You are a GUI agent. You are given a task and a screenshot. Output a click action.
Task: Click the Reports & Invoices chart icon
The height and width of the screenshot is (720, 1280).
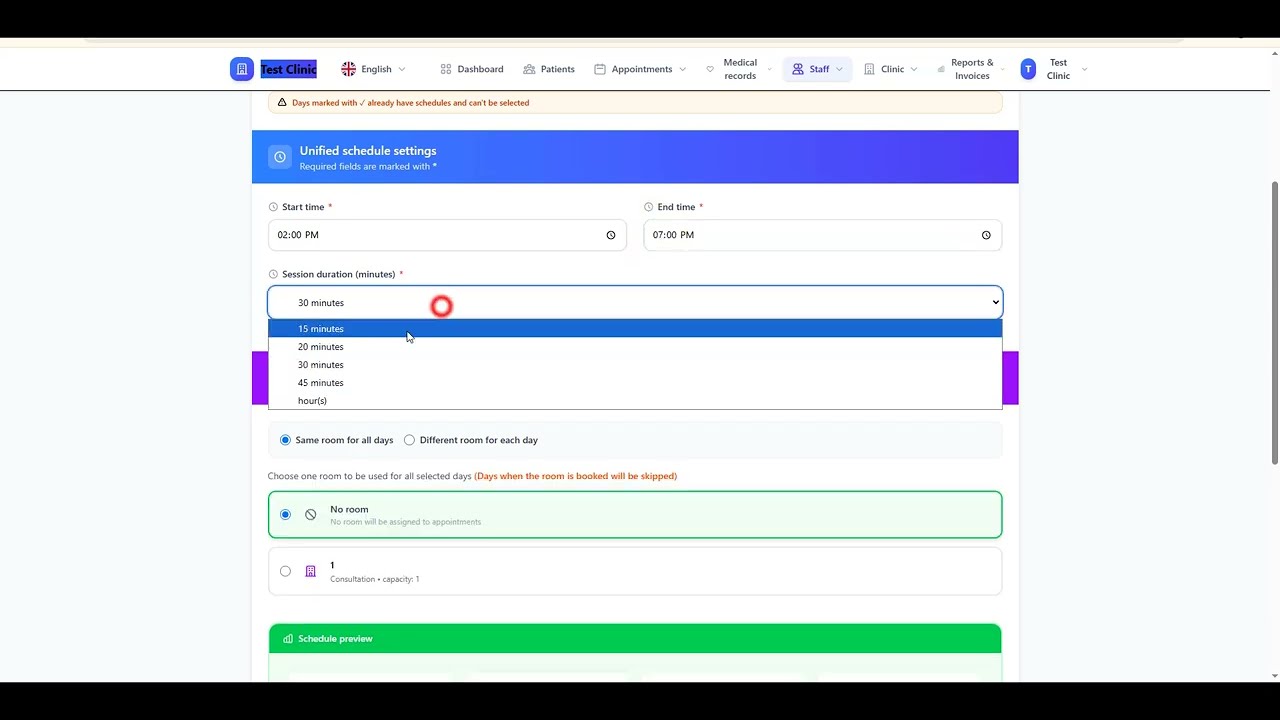coord(941,69)
